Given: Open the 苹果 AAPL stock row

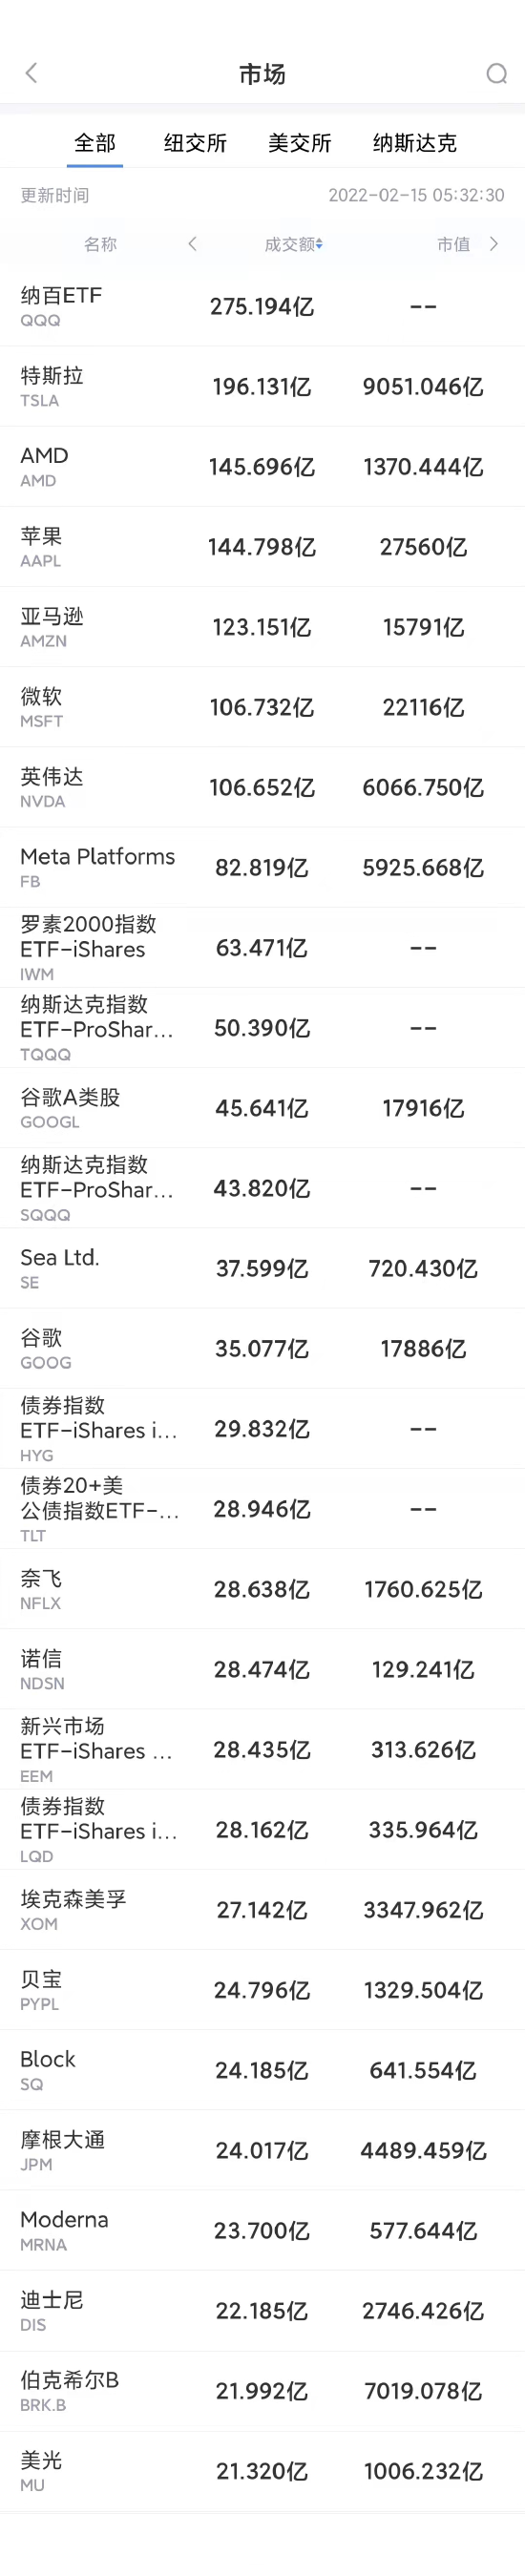Looking at the screenshot, I should point(262,547).
